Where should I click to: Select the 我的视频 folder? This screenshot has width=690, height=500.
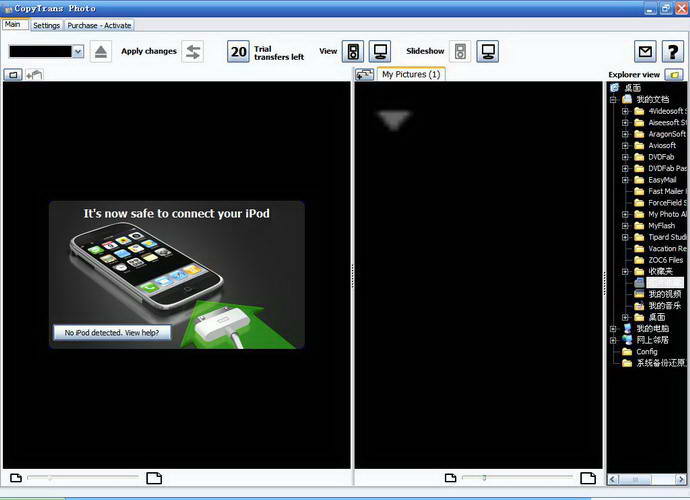(664, 294)
